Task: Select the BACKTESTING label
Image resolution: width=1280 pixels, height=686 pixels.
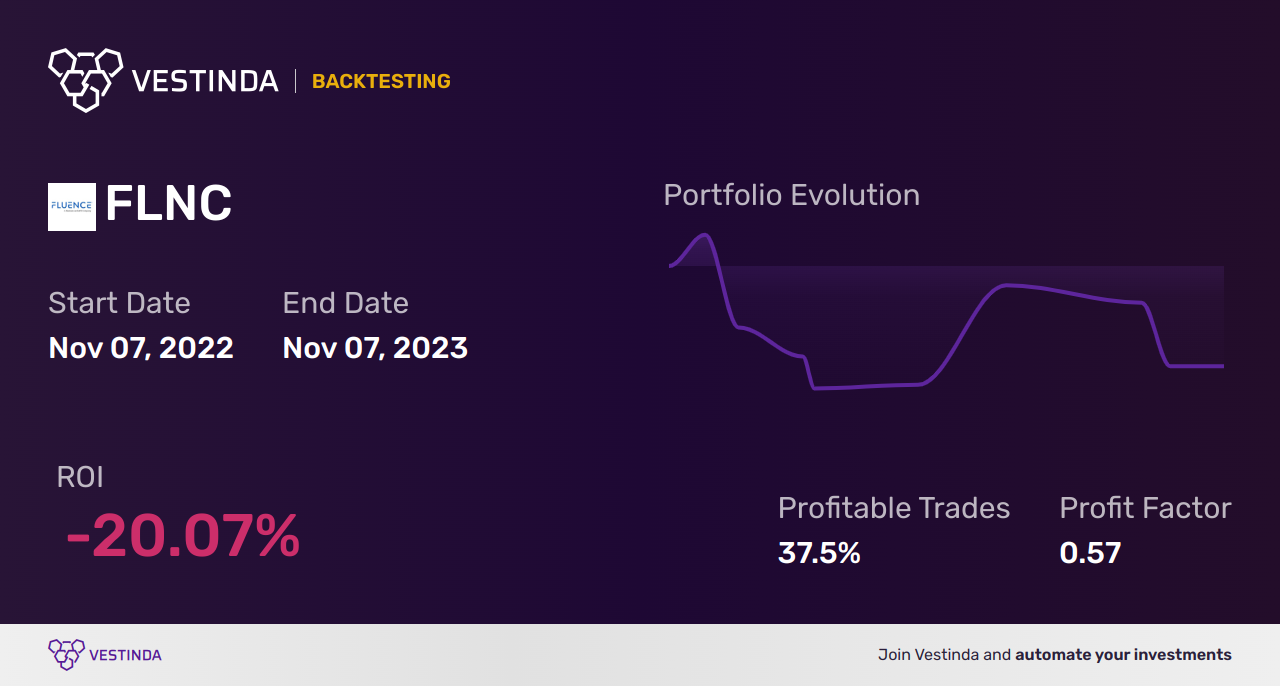Action: click(x=381, y=81)
